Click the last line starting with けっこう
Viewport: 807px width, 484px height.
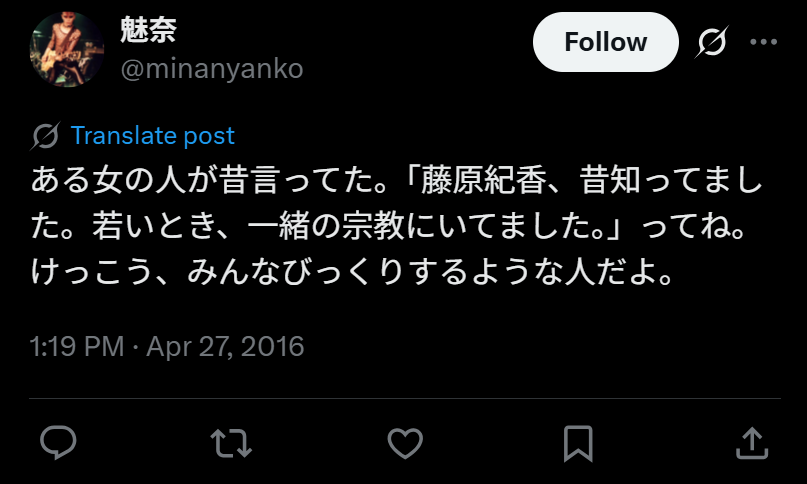click(x=352, y=271)
